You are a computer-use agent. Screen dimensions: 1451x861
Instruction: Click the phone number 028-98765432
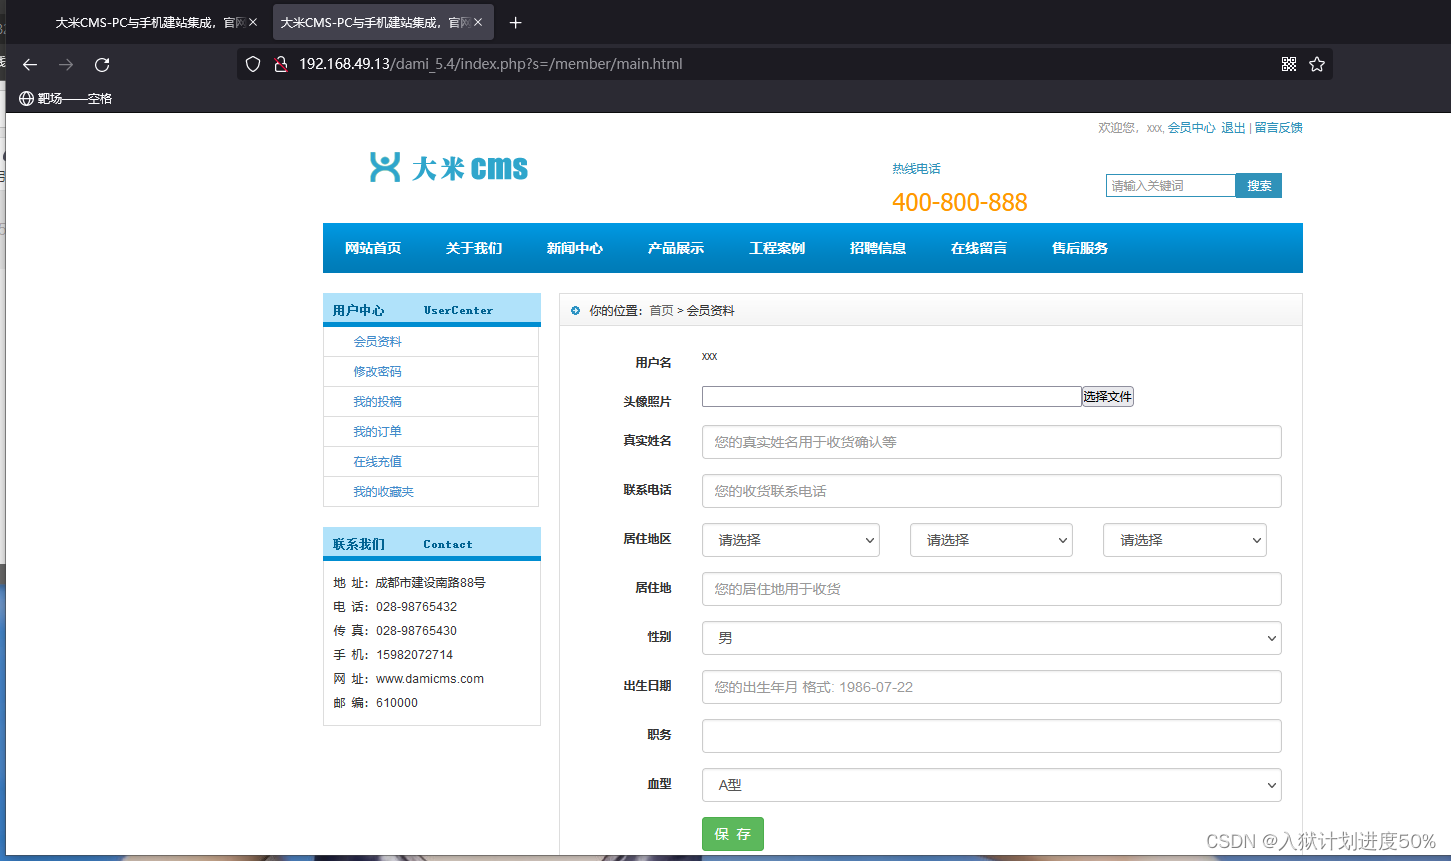416,607
